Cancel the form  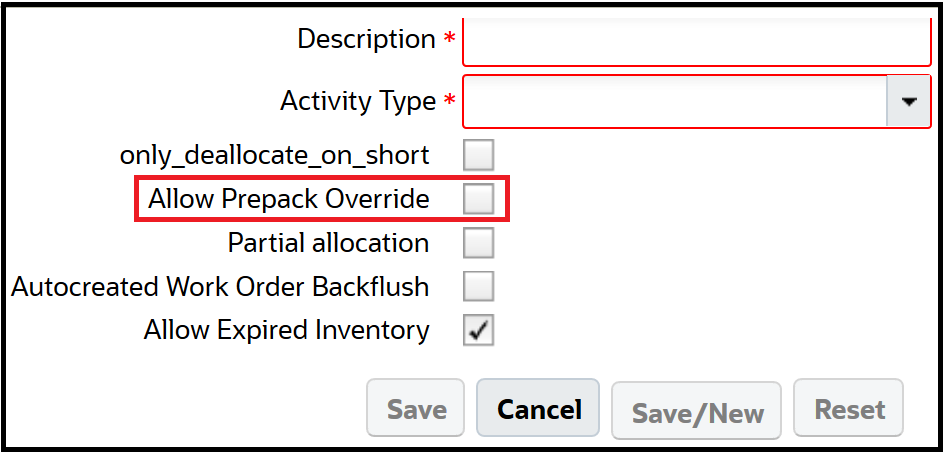click(538, 408)
